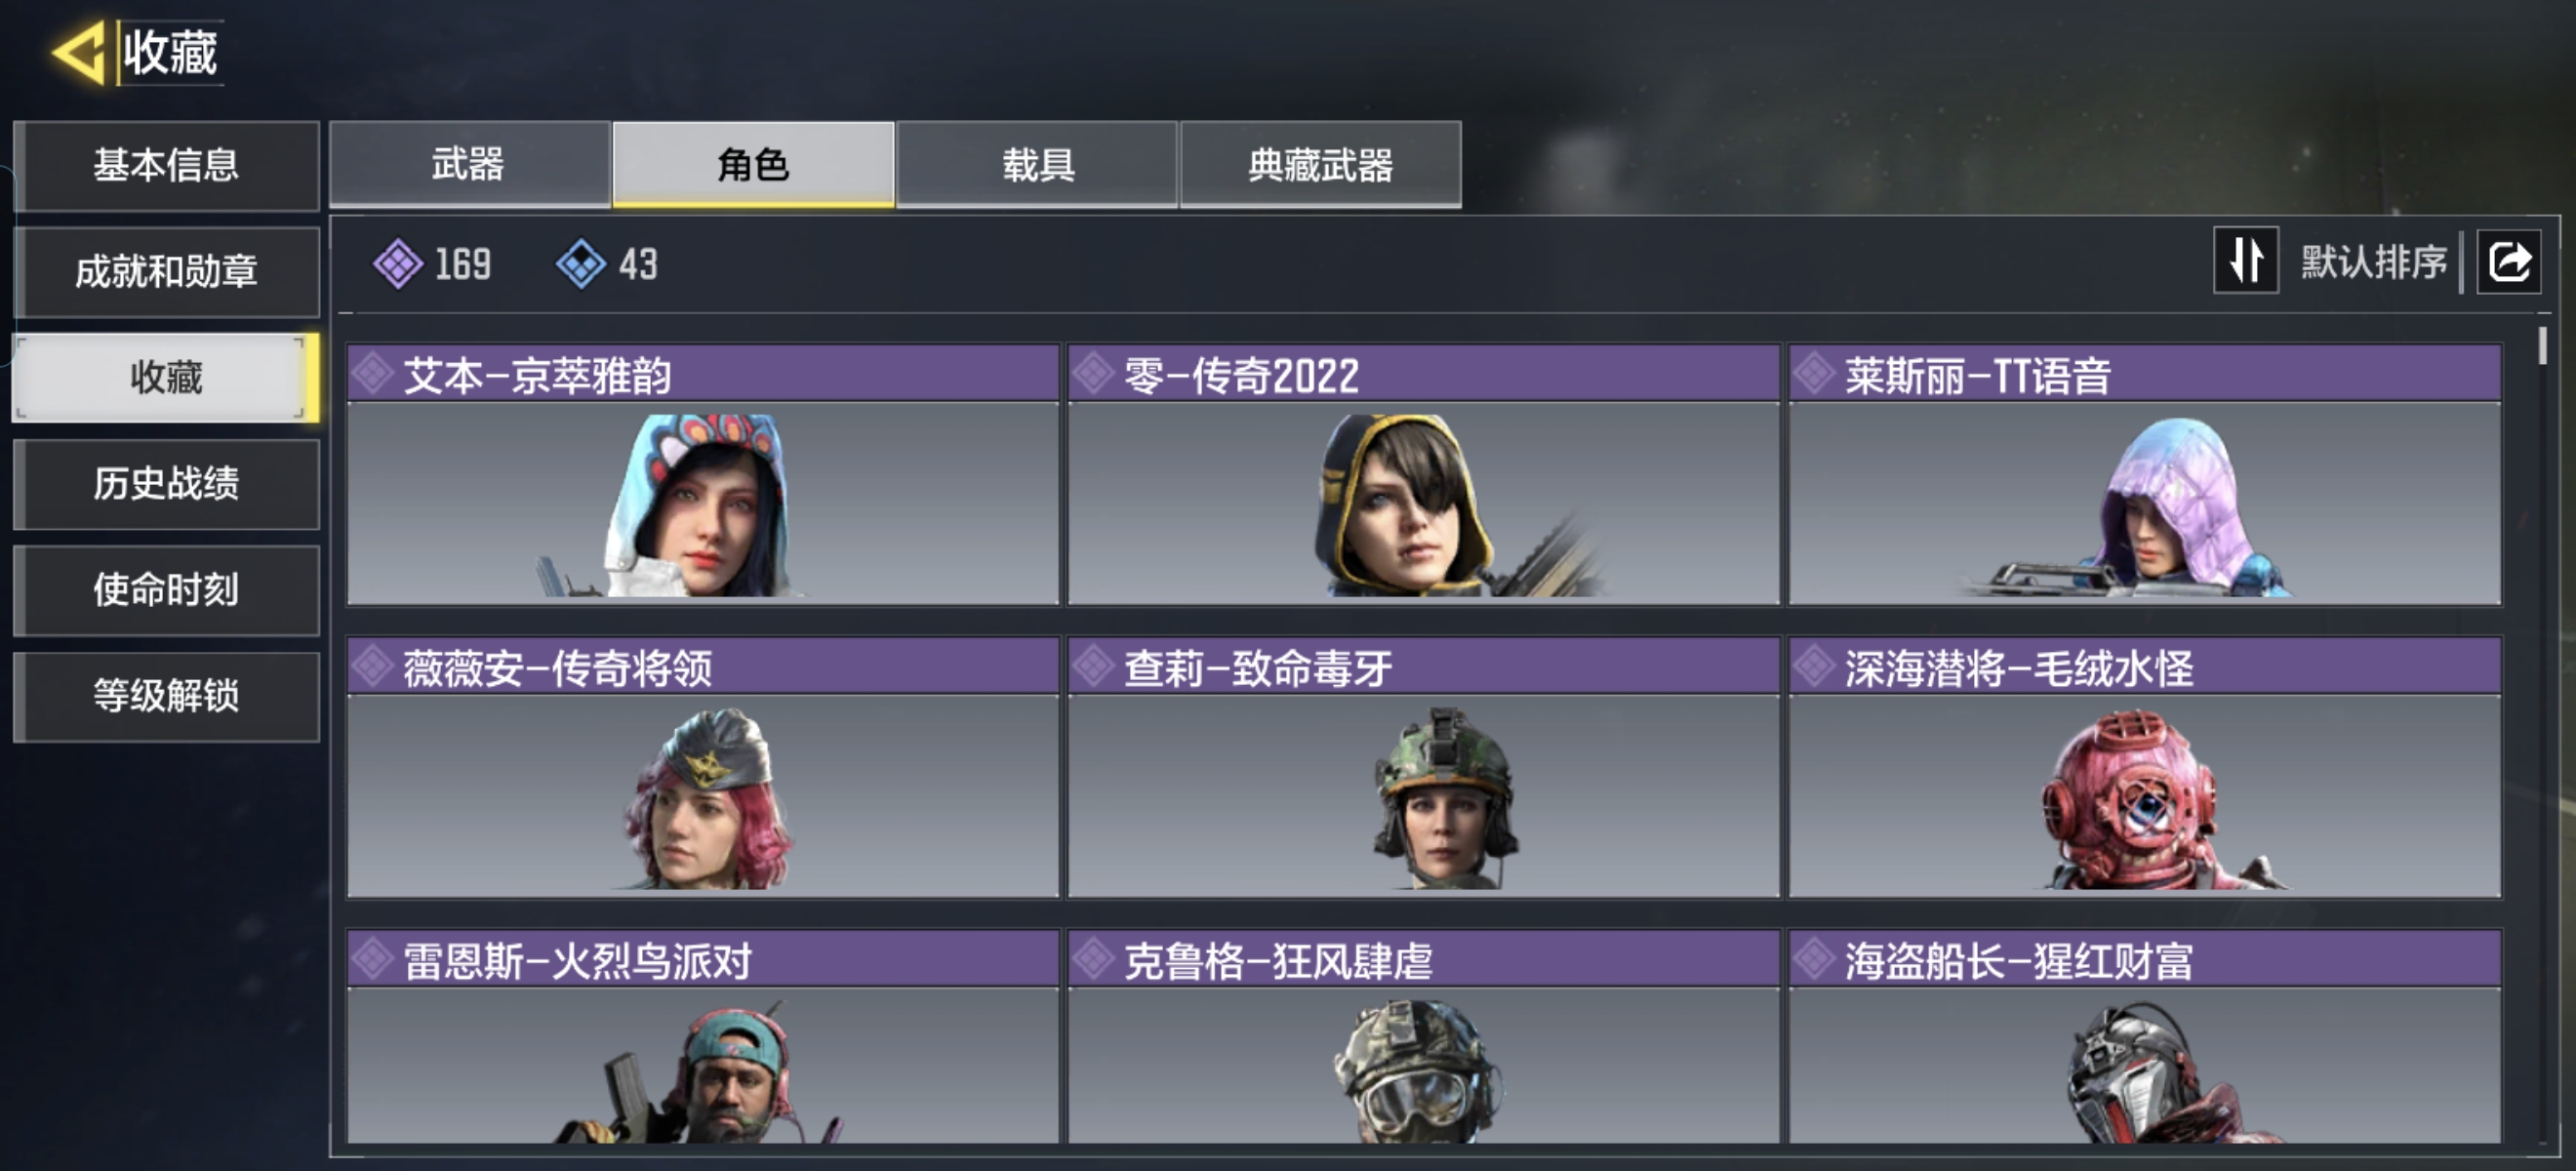Select the 薇薇安-传奇将领 character card
This screenshot has width=2576, height=1171.
702,768
